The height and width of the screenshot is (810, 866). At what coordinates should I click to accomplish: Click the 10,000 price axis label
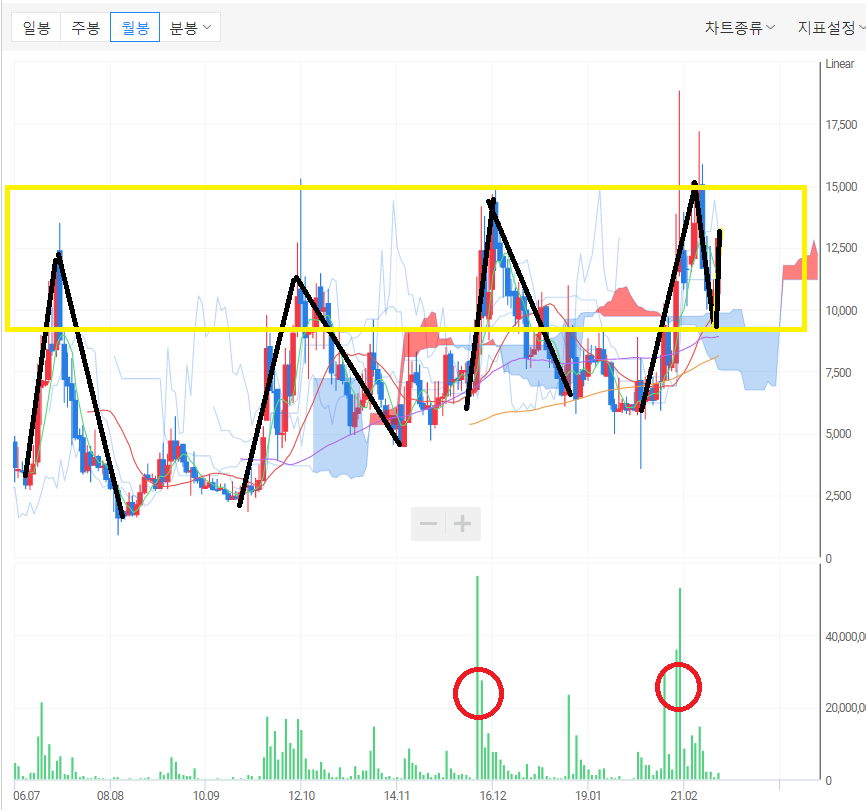pyautogui.click(x=841, y=310)
